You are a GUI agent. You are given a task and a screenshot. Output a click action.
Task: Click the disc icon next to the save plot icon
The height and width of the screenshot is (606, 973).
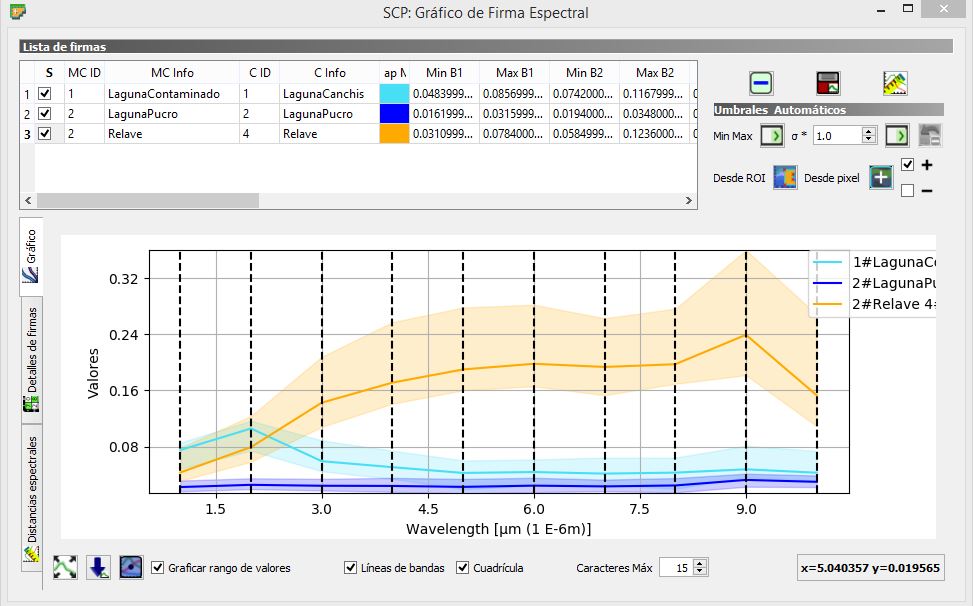click(x=131, y=567)
